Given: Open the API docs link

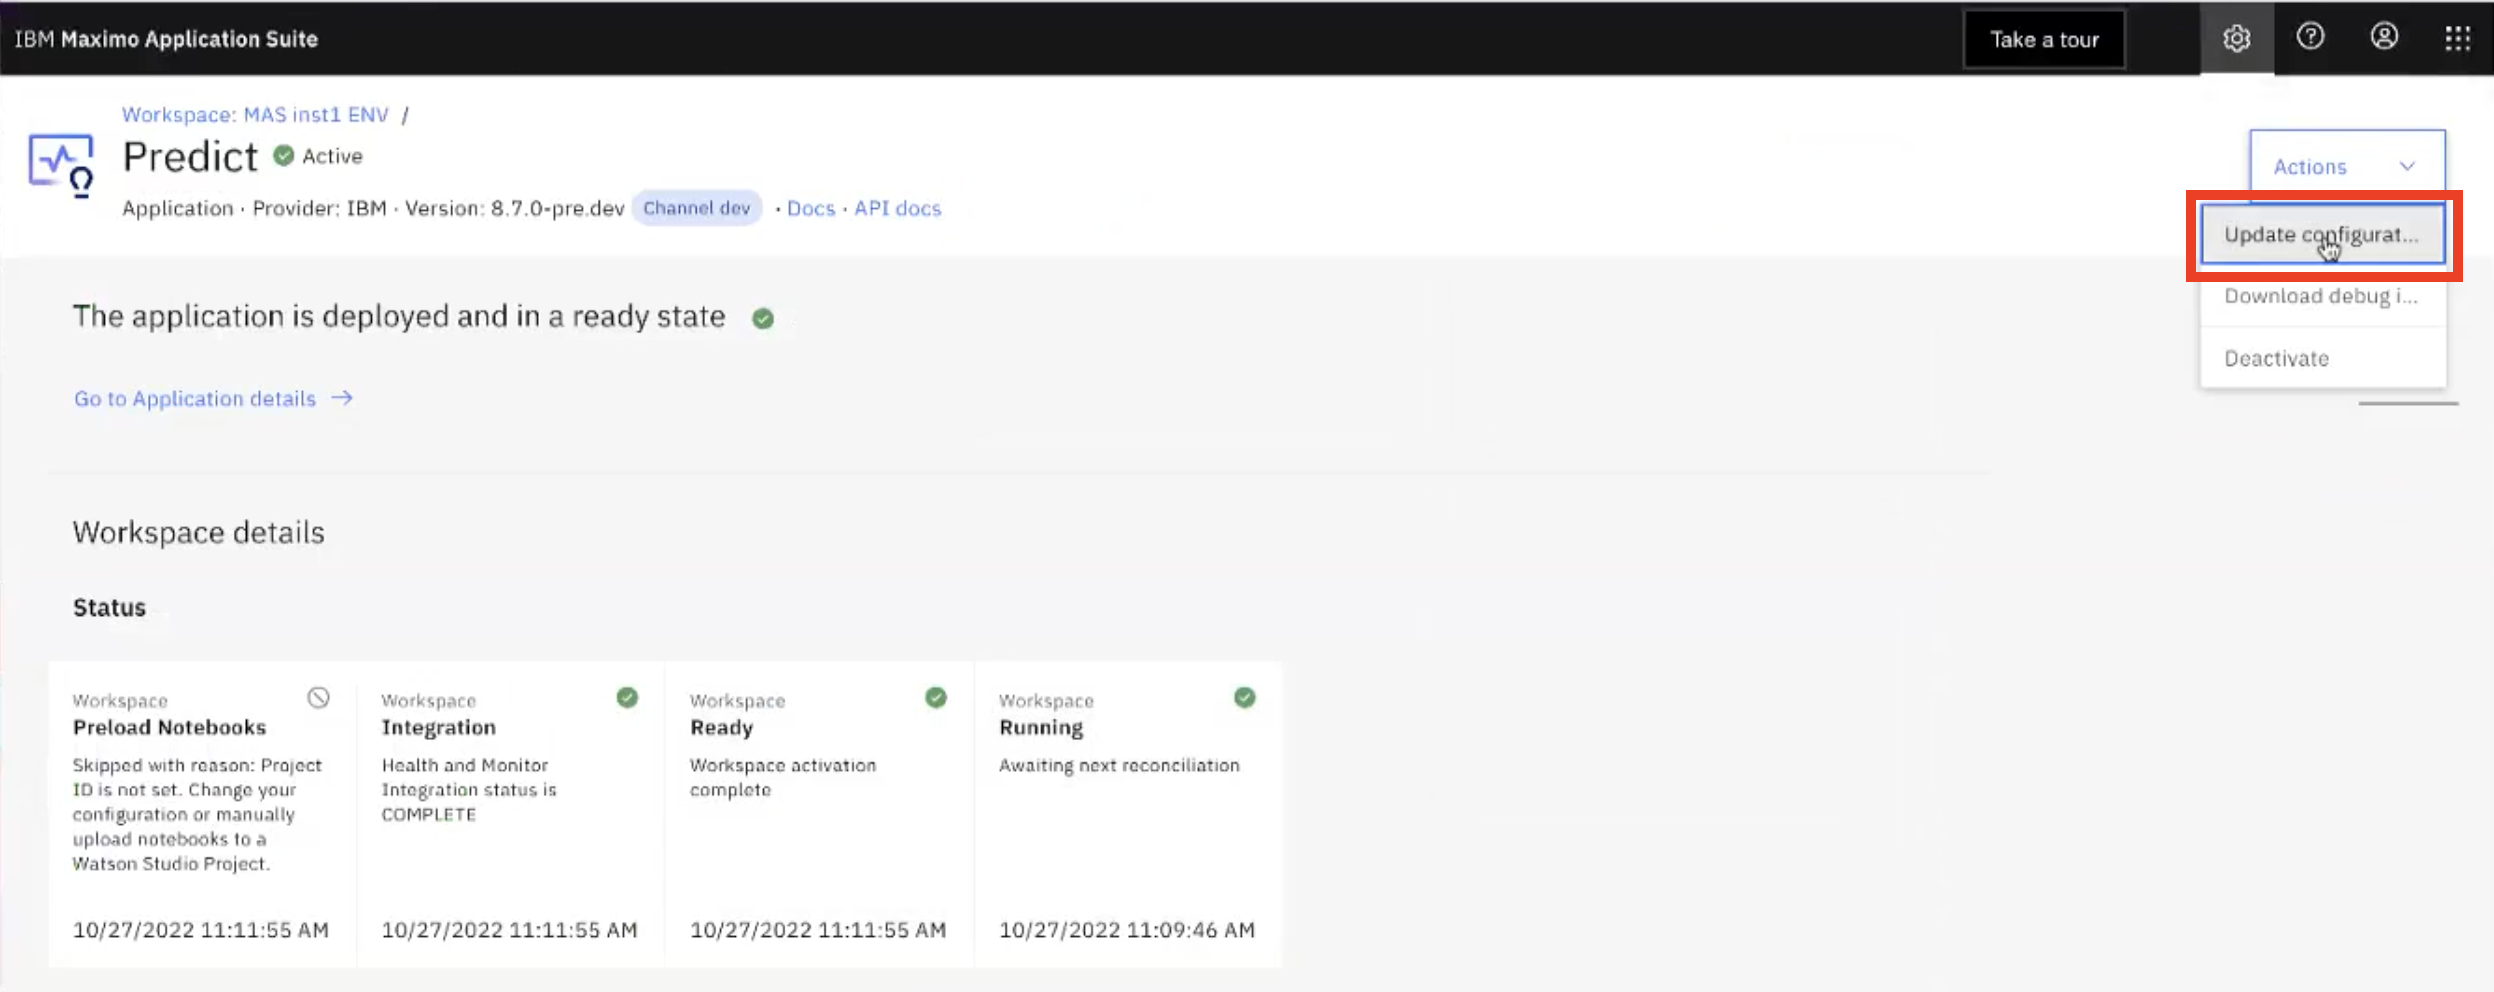Looking at the screenshot, I should click(897, 208).
